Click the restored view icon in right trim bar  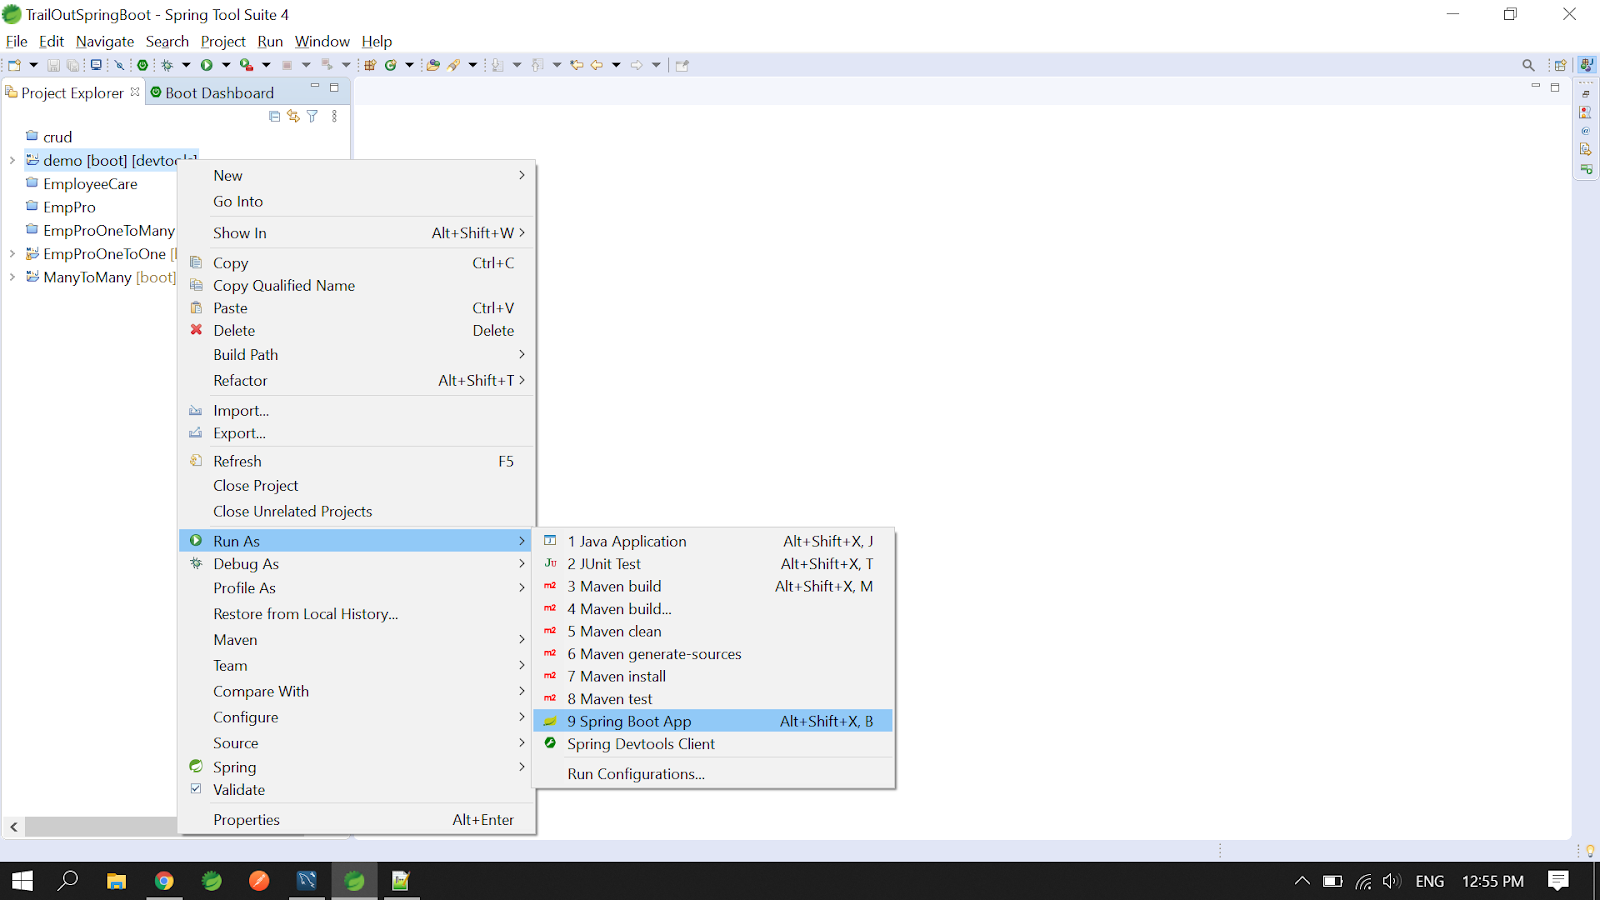tap(1586, 93)
